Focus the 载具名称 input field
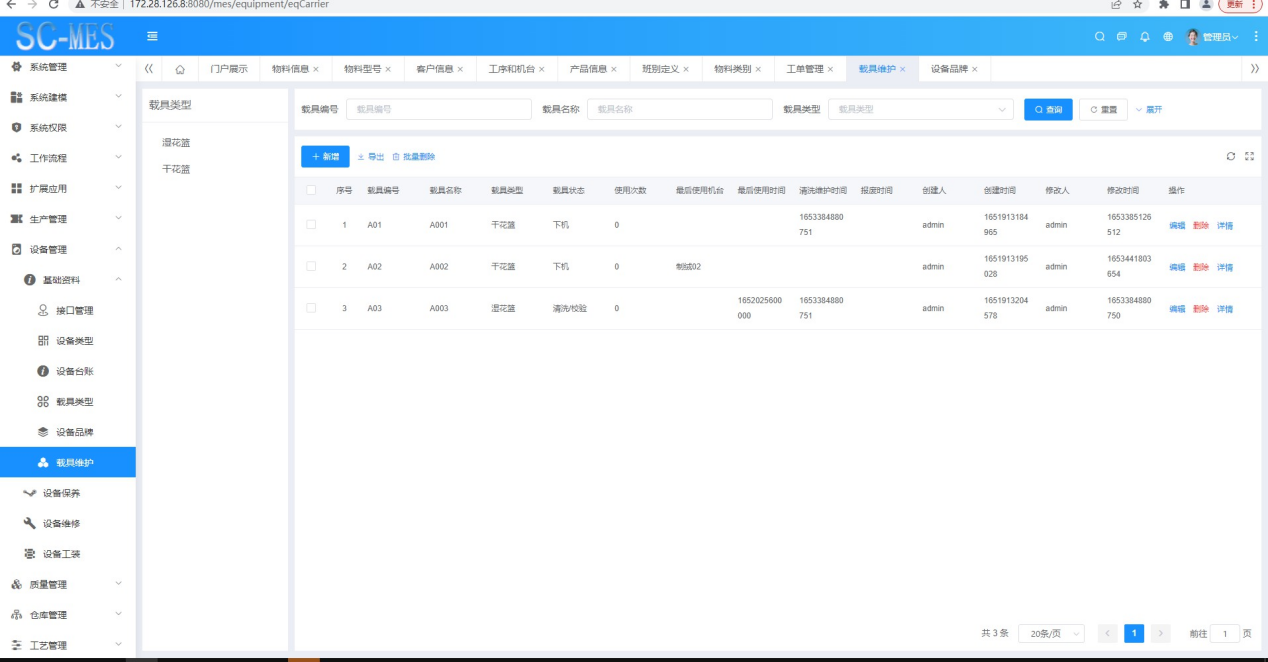 [680, 109]
